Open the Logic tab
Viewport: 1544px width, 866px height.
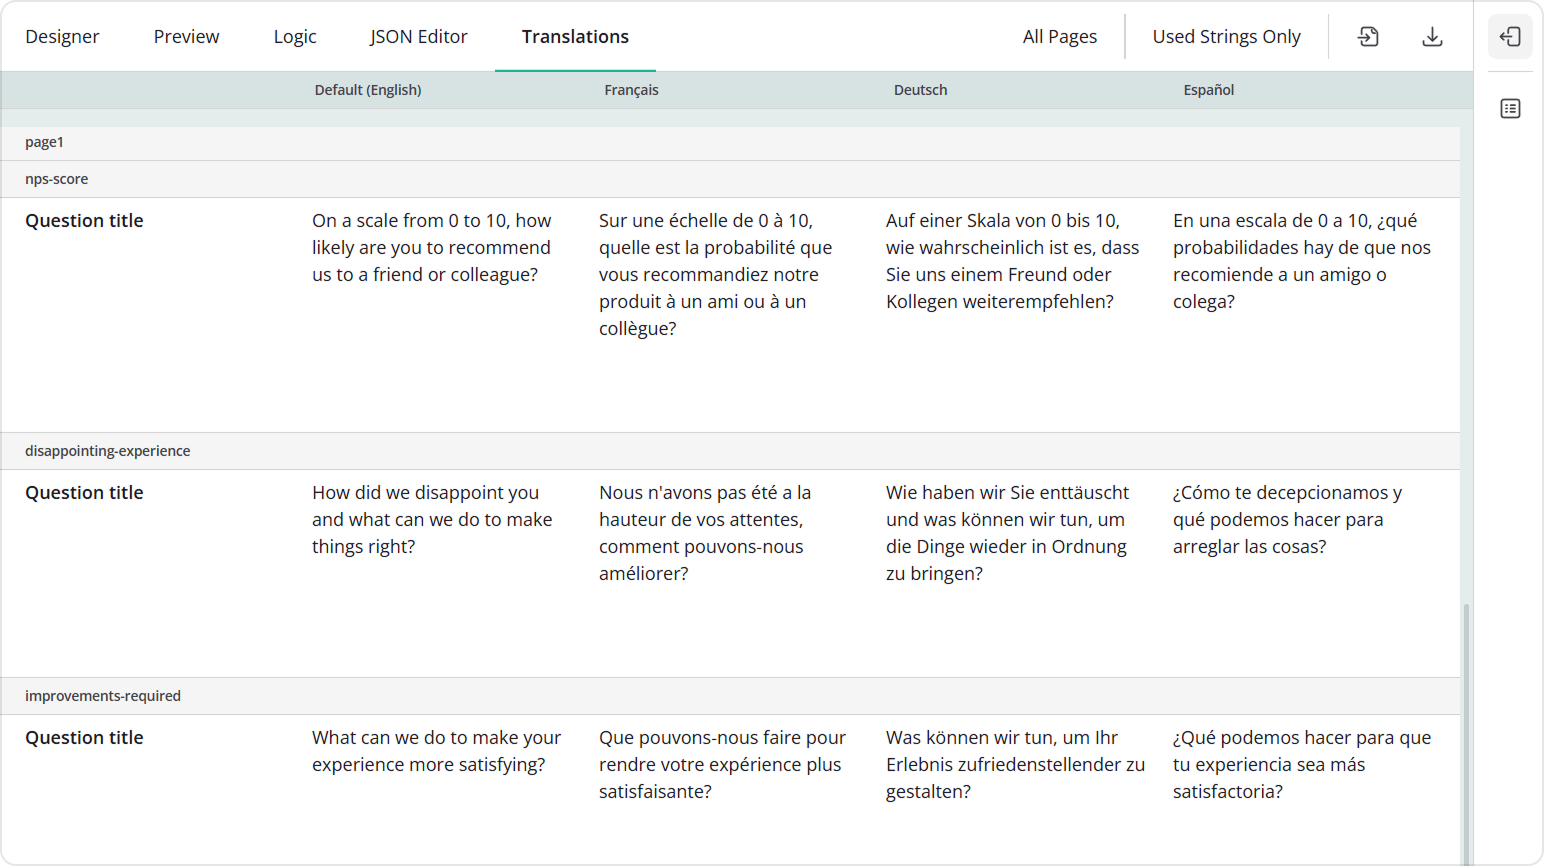pos(295,37)
